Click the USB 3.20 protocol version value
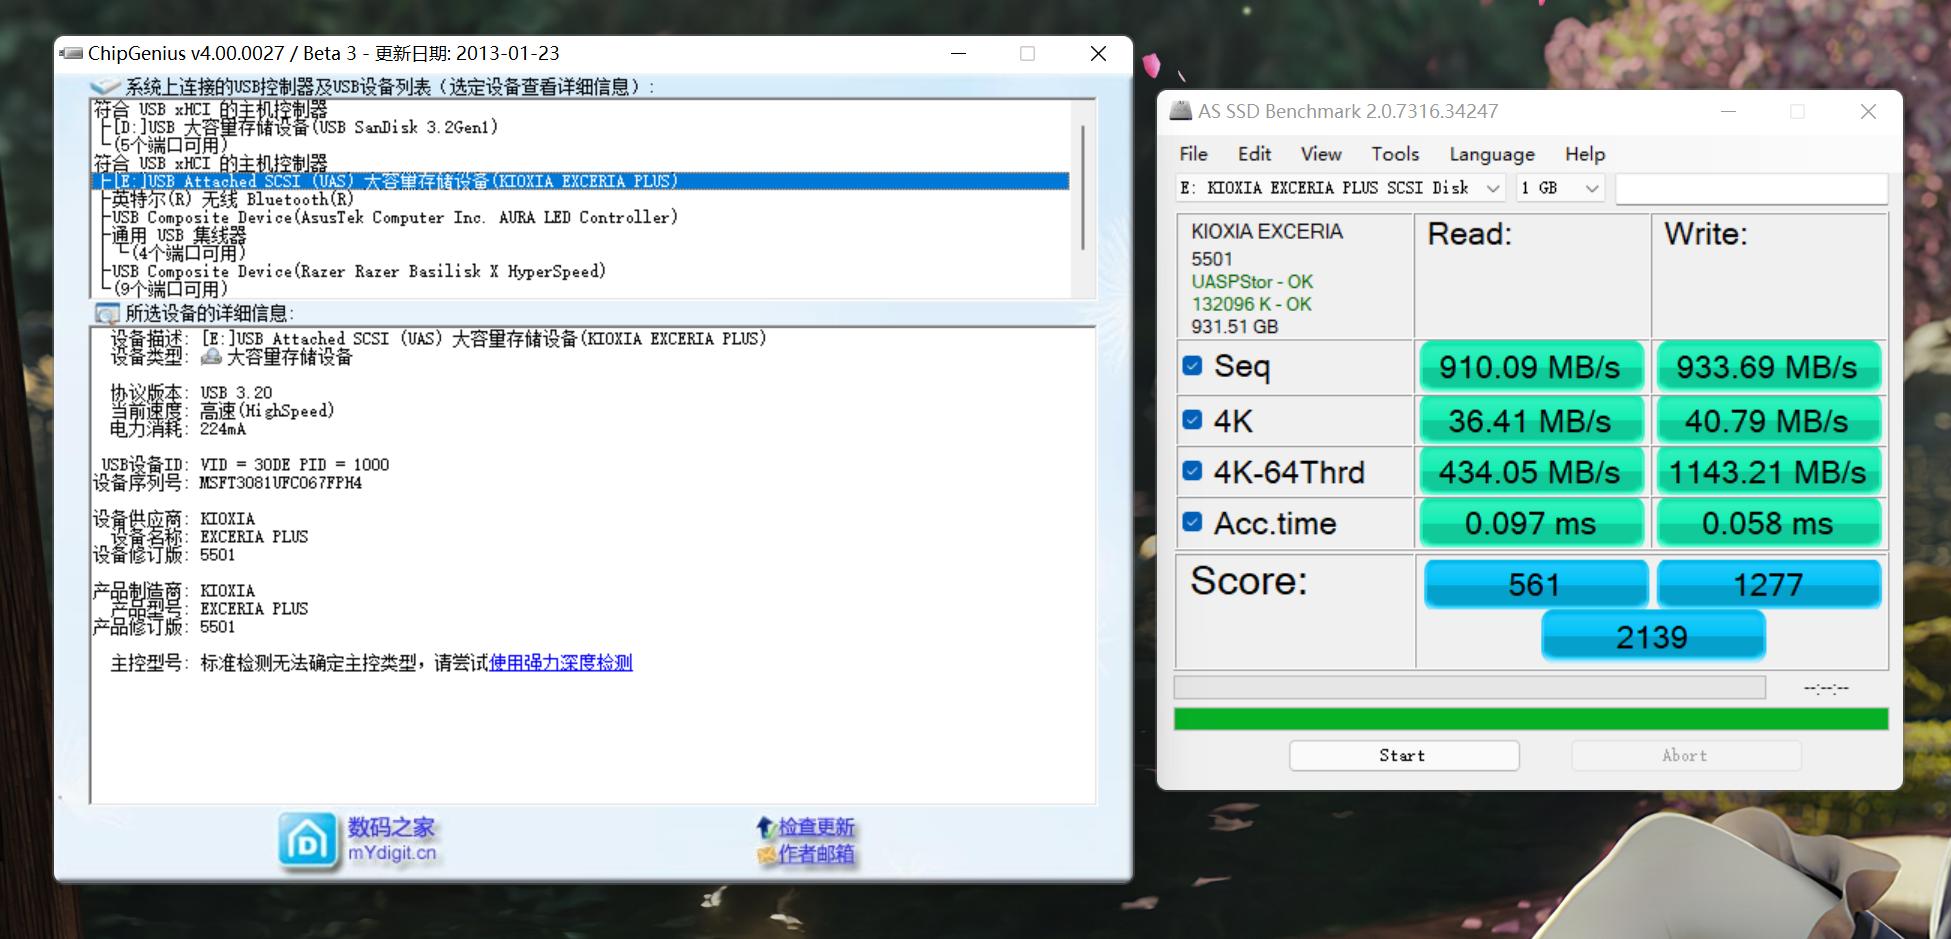The image size is (1951, 939). click(x=236, y=393)
